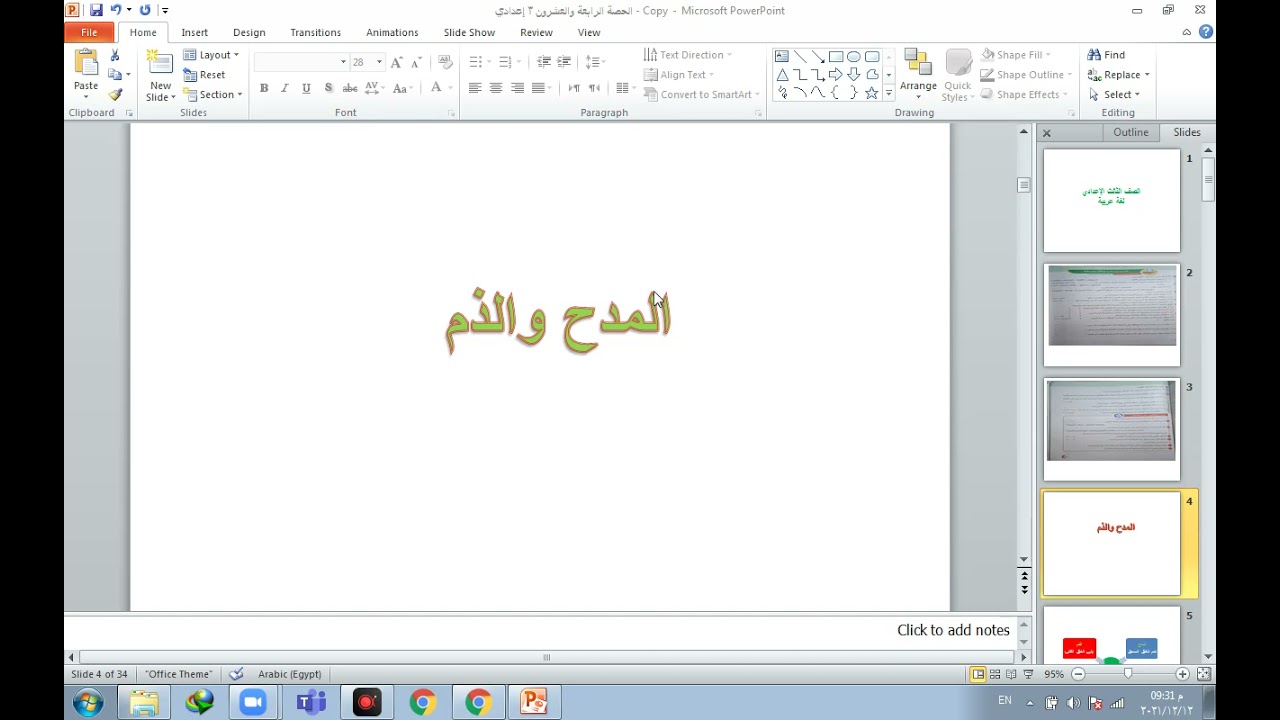
Task: Toggle Underline formatting
Action: click(x=306, y=88)
